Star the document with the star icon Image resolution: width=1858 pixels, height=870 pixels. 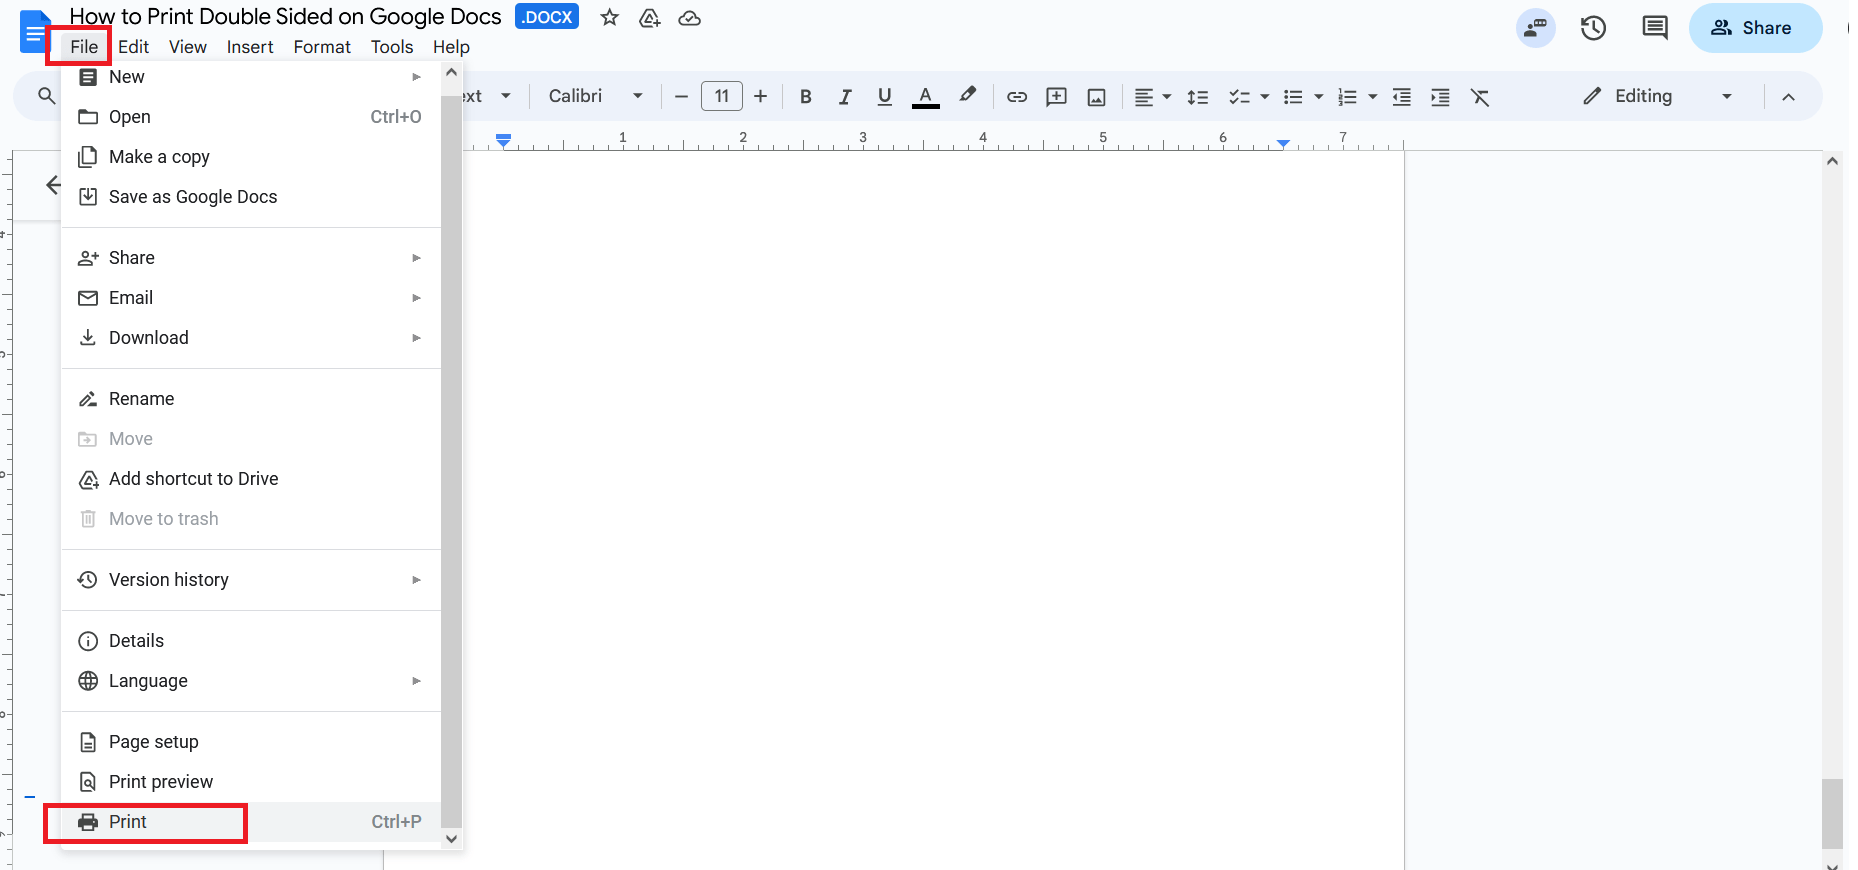coord(610,18)
